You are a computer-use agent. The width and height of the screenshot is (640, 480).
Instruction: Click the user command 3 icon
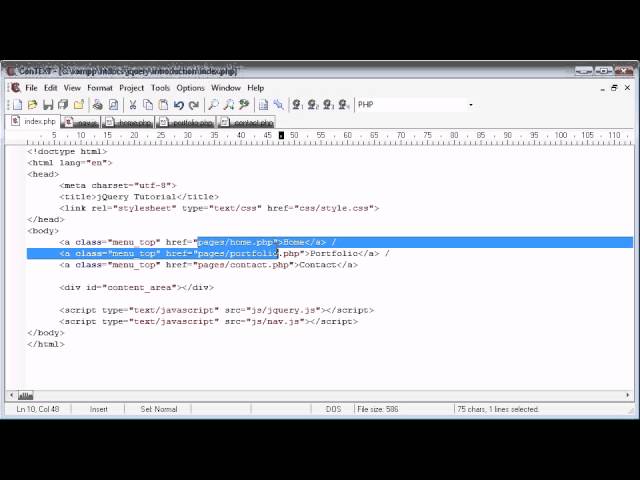pos(328,105)
